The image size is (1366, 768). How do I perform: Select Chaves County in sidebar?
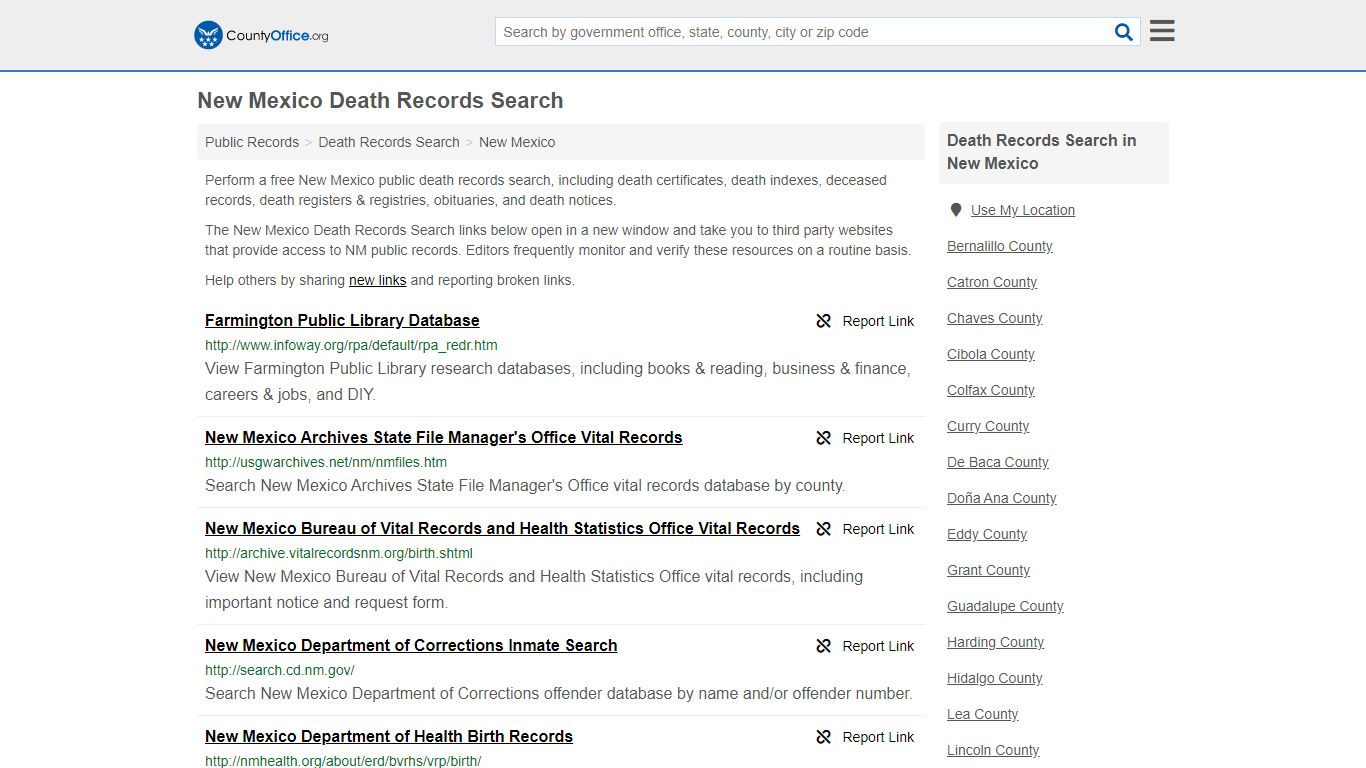pyautogui.click(x=995, y=318)
